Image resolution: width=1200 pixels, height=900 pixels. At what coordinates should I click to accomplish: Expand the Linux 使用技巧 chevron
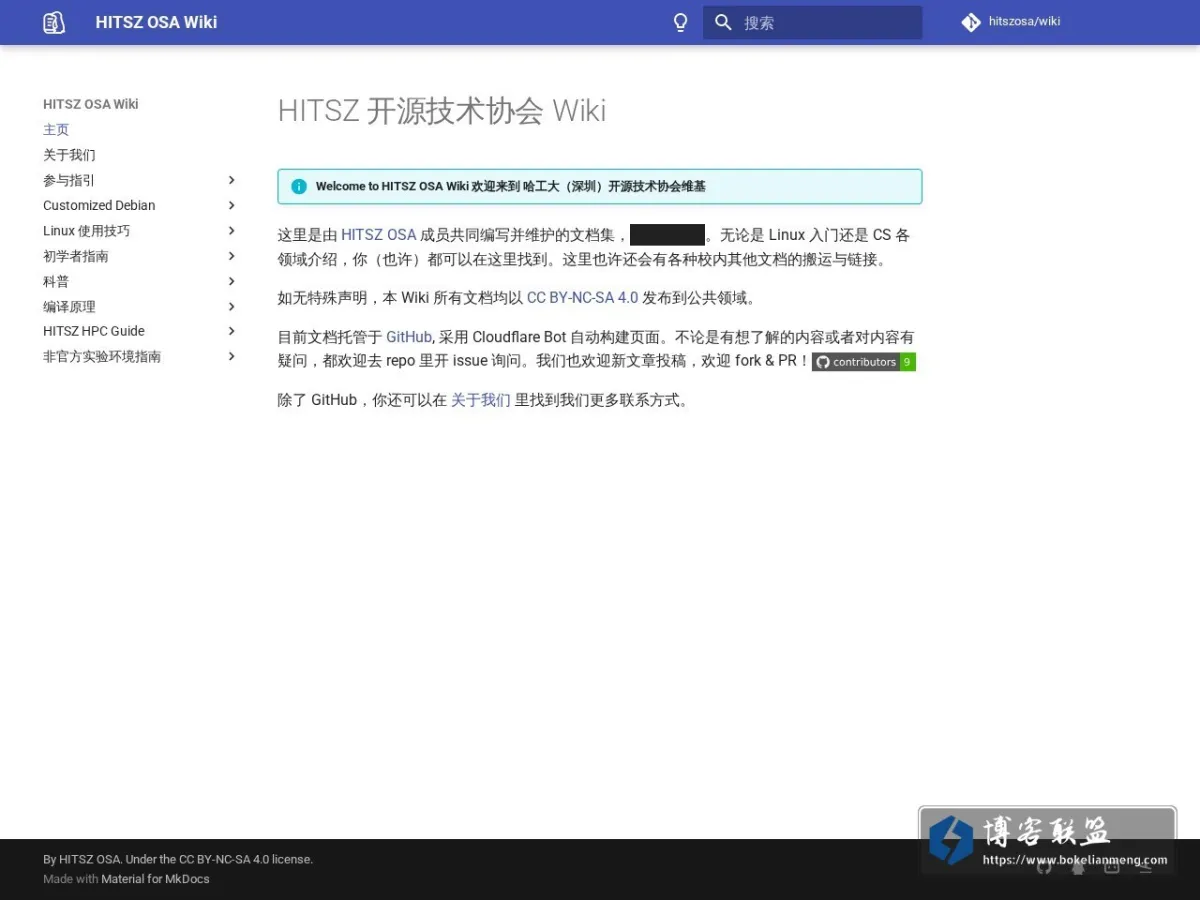coord(231,231)
